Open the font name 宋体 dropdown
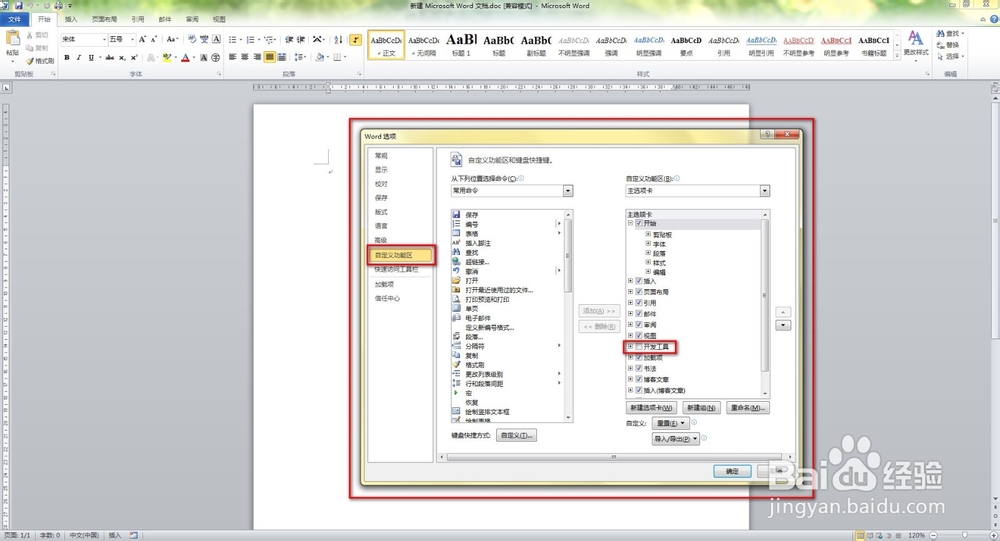The height and width of the screenshot is (541, 1000). (x=104, y=40)
